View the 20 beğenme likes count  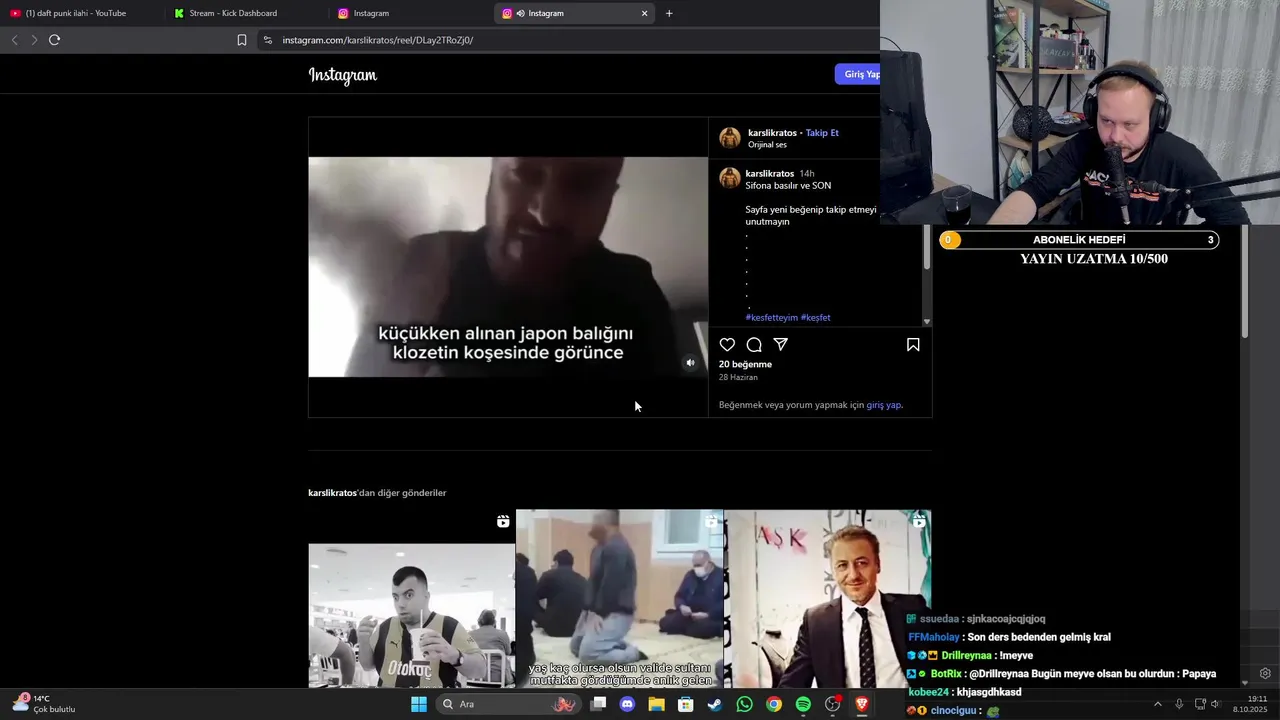pos(745,364)
